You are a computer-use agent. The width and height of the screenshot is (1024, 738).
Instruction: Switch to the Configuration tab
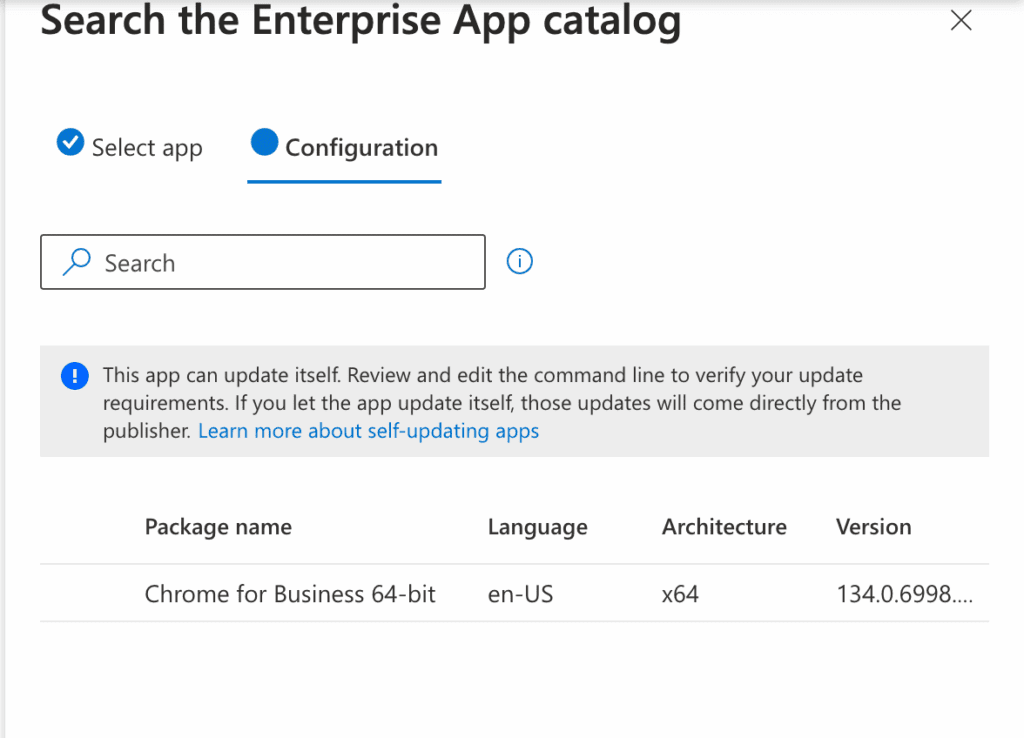coord(362,148)
